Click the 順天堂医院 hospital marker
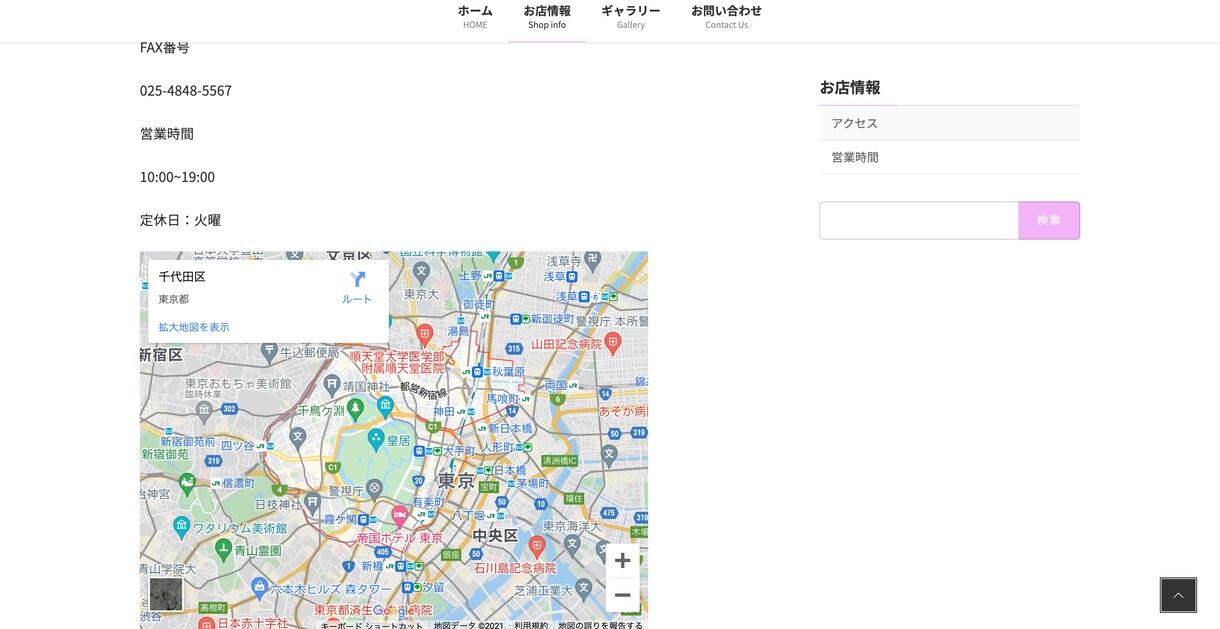Image resolution: width=1220 pixels, height=629 pixels. click(424, 333)
